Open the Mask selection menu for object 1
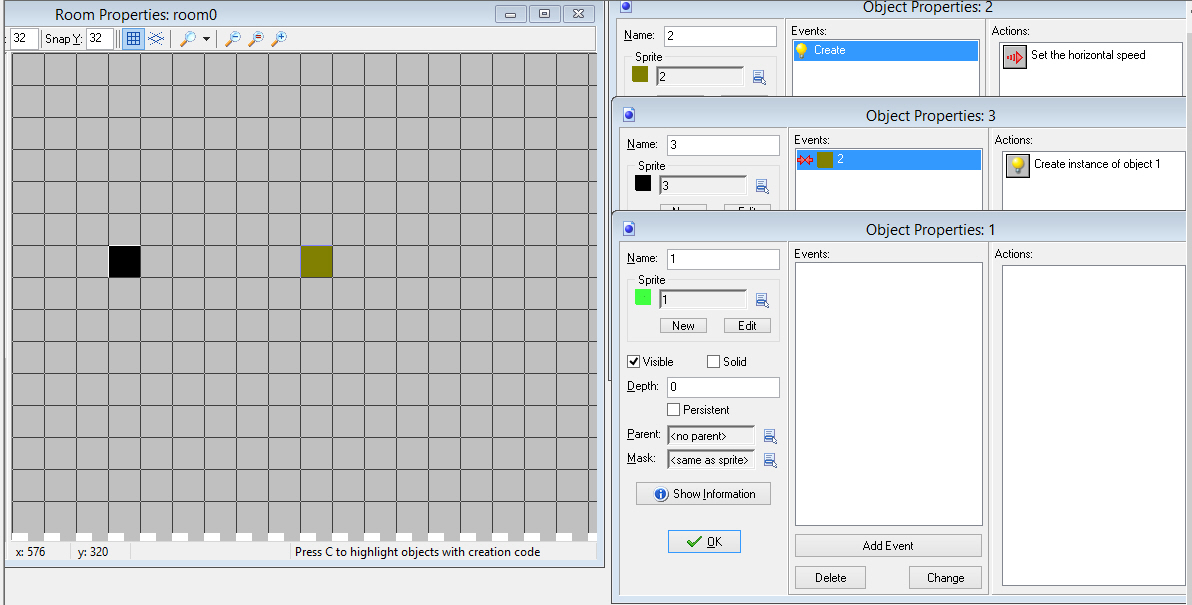The image size is (1192, 605). pos(770,460)
